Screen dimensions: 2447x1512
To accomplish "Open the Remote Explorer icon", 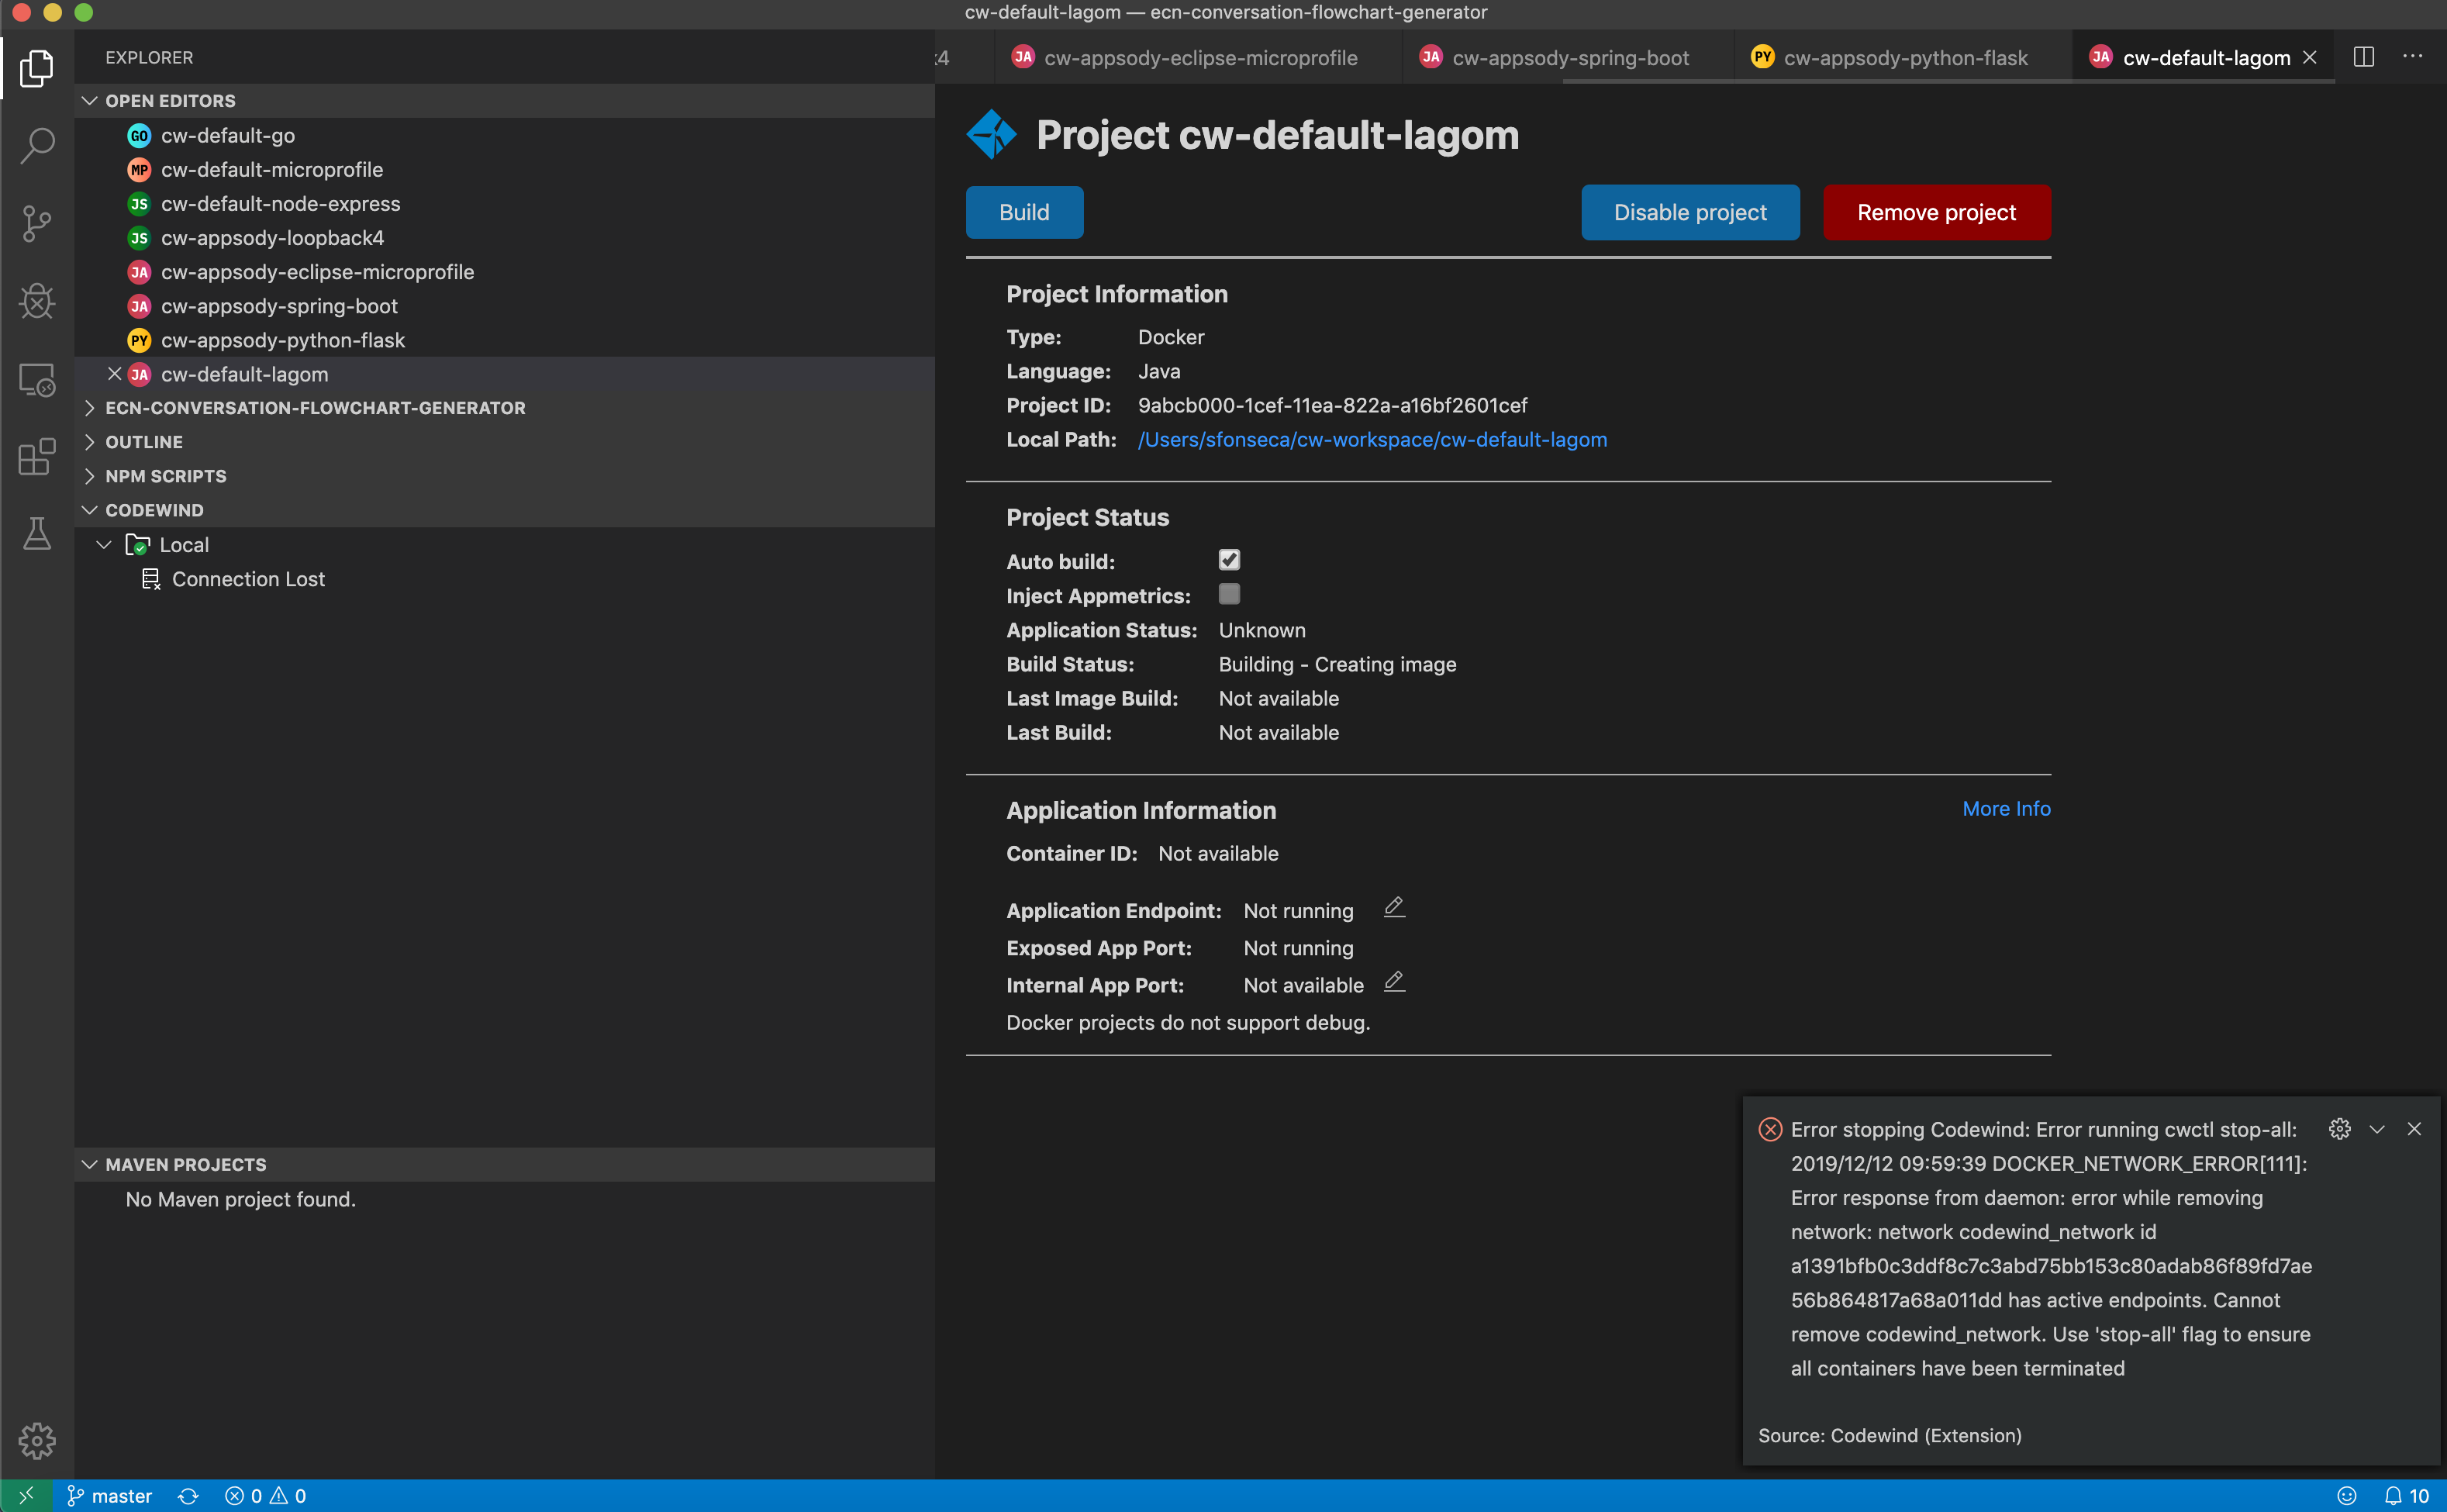I will 37,380.
